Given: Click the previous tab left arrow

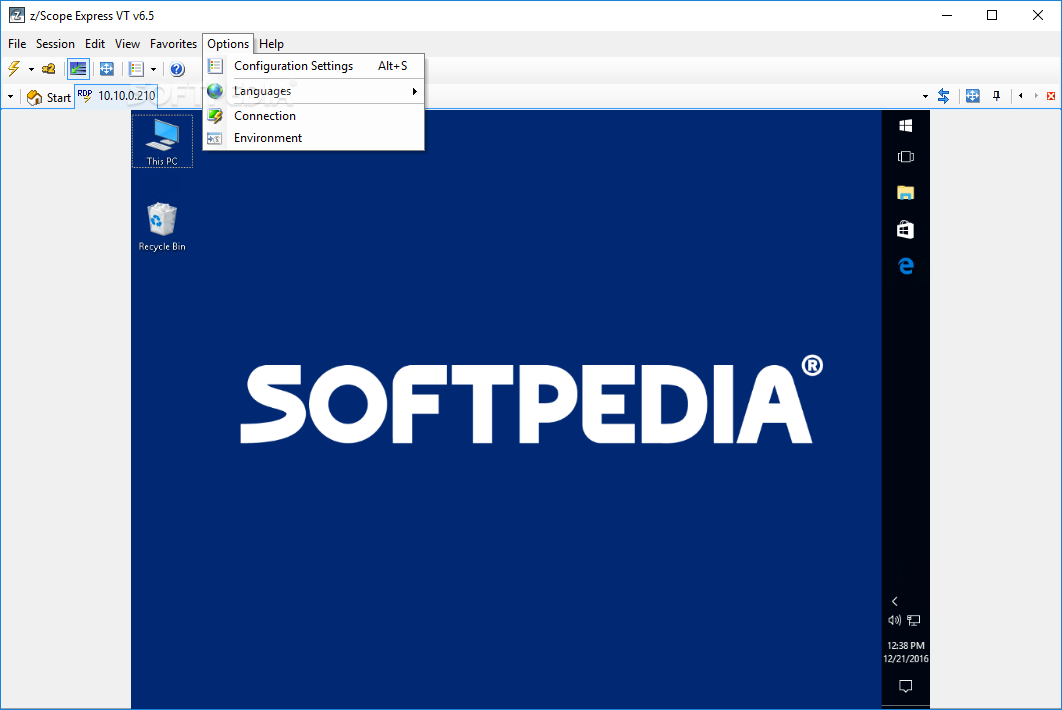Looking at the screenshot, I should 1021,96.
